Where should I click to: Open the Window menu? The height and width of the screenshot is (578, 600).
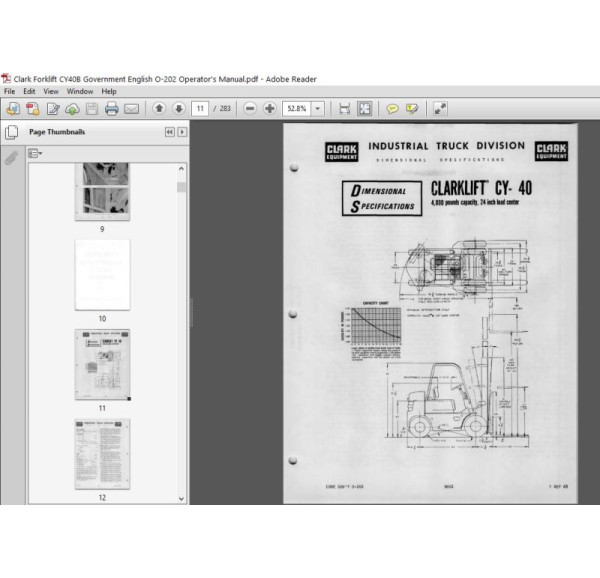pyautogui.click(x=80, y=91)
